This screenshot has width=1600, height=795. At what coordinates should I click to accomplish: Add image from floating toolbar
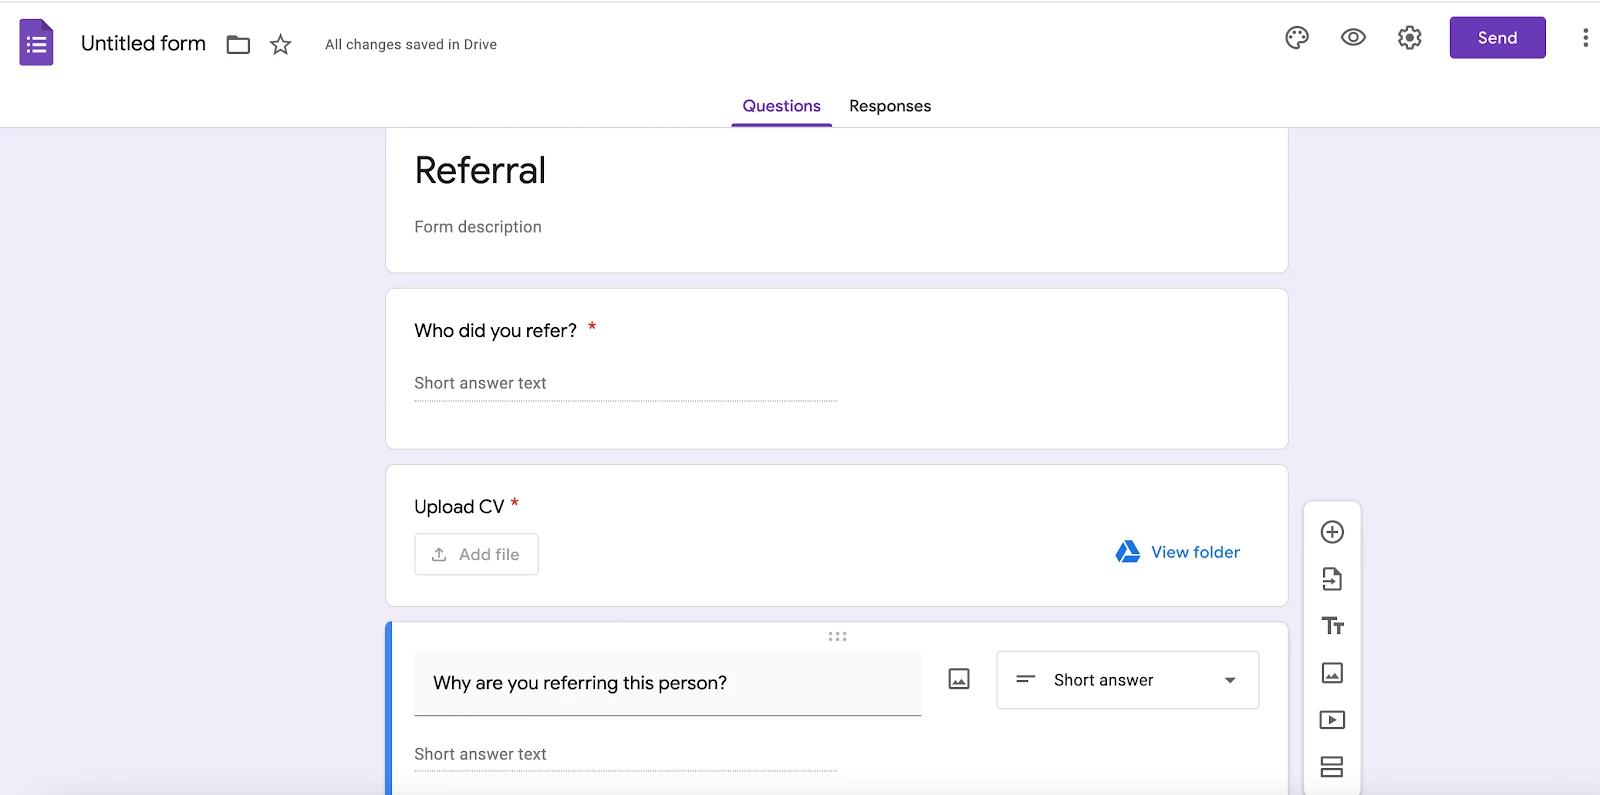click(x=1332, y=673)
